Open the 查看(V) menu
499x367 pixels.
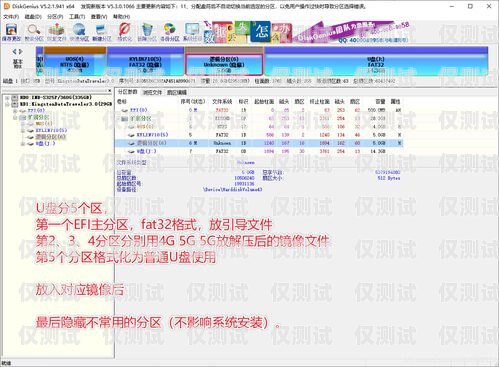click(x=99, y=16)
